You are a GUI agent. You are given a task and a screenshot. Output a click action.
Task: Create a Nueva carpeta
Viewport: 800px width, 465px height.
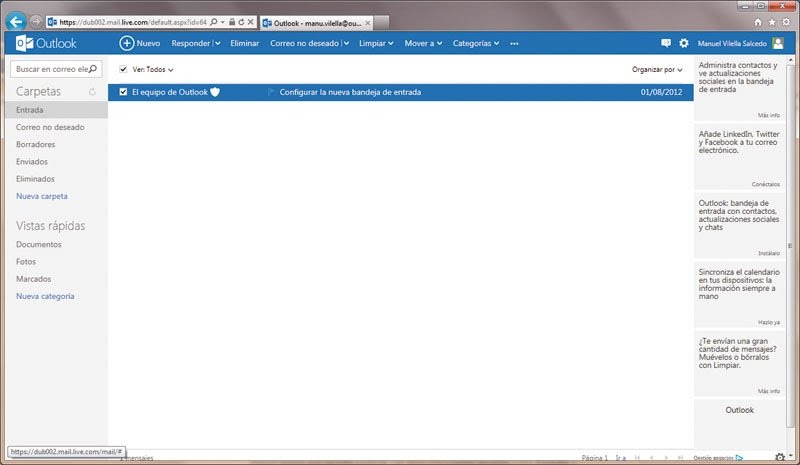42,196
